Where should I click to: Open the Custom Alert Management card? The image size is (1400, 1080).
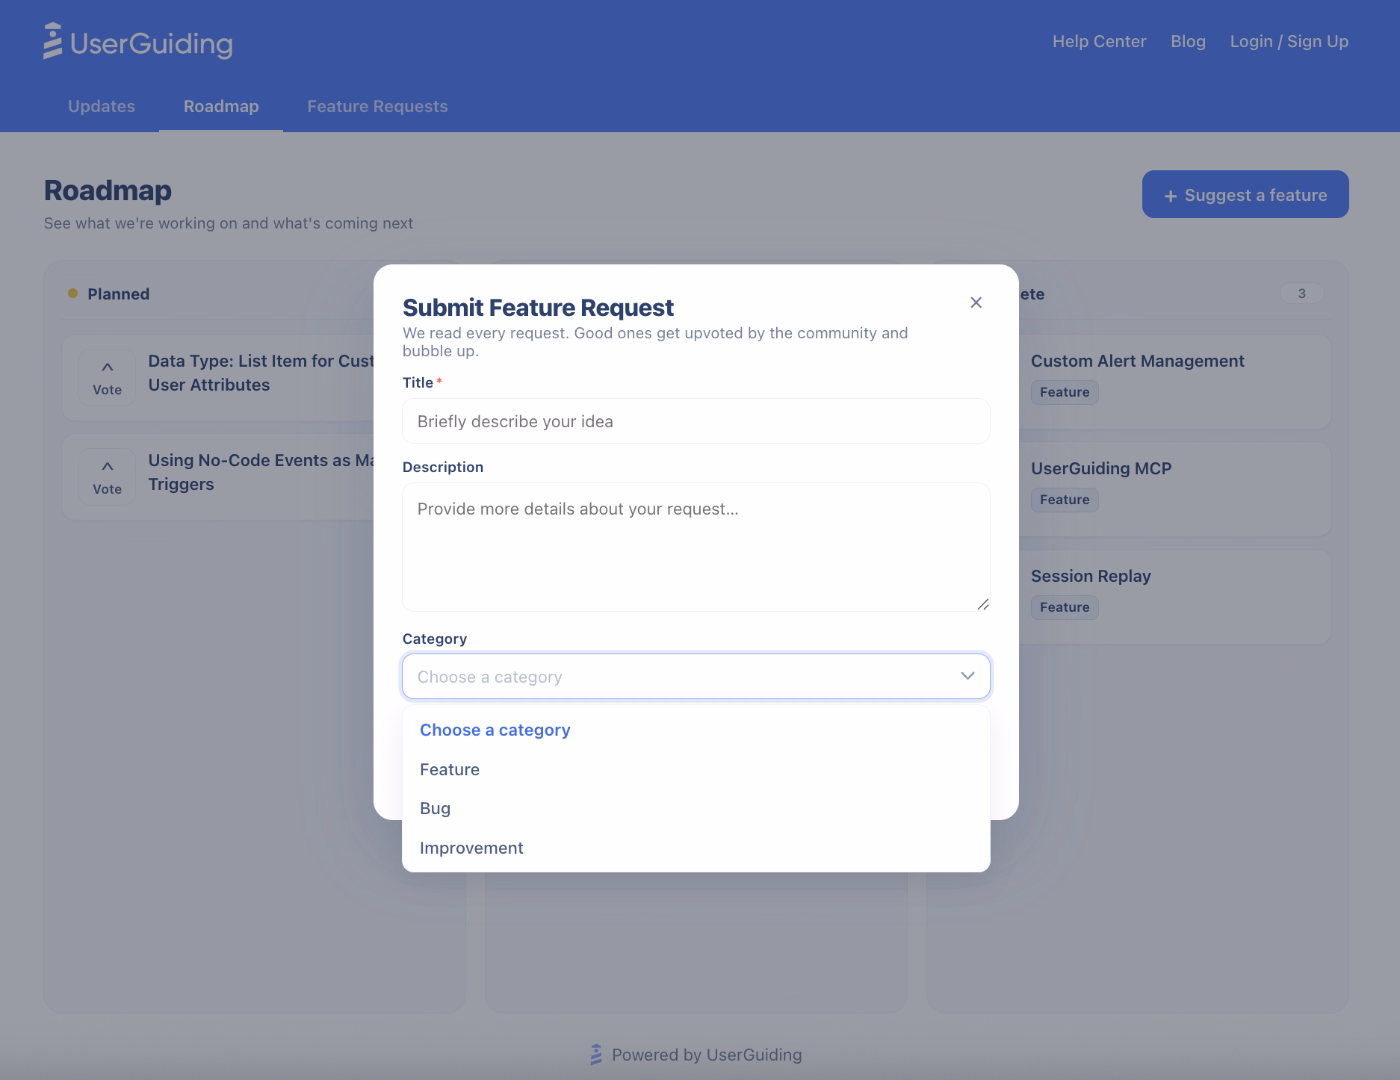1174,381
